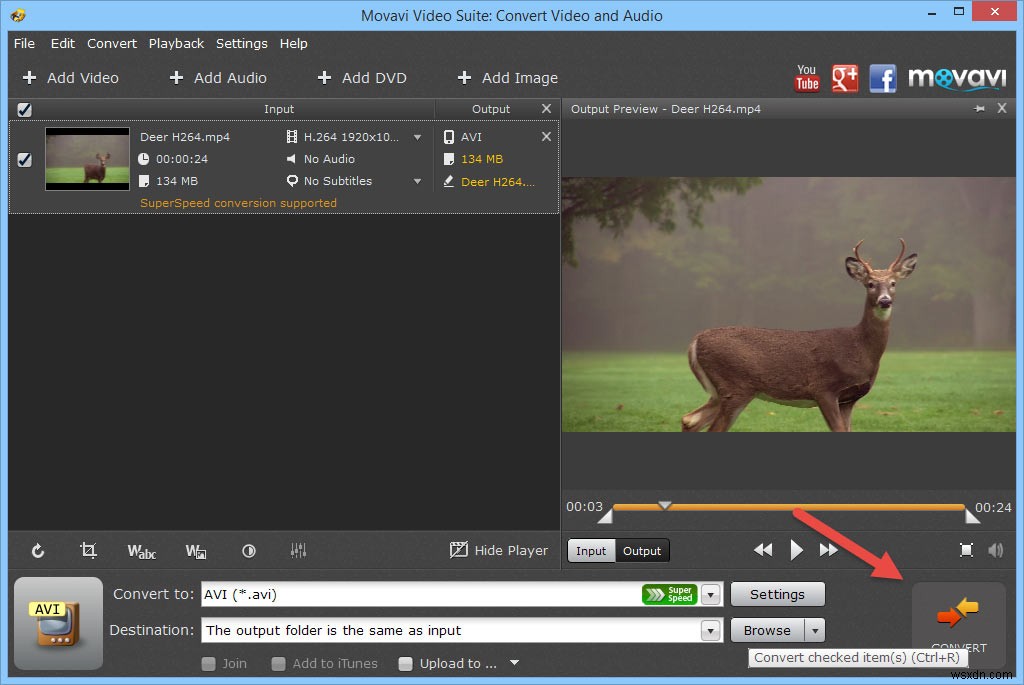1024x685 pixels.
Task: Select the text watermark tool
Action: click(141, 550)
